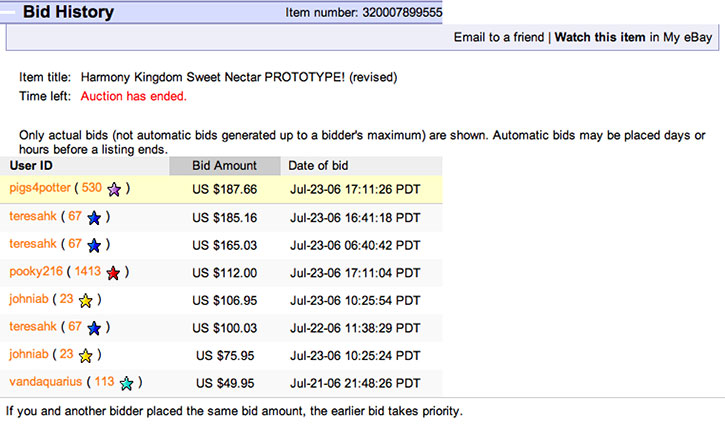The width and height of the screenshot is (725, 428).
Task: Select the bid amount US $75.95
Action: [x=225, y=356]
